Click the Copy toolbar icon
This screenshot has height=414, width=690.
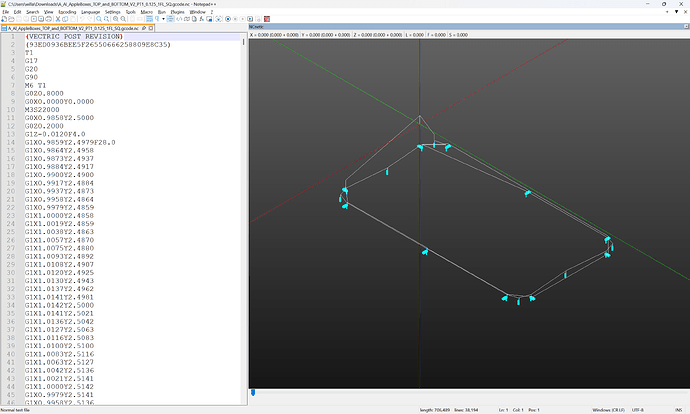pos(65,19)
